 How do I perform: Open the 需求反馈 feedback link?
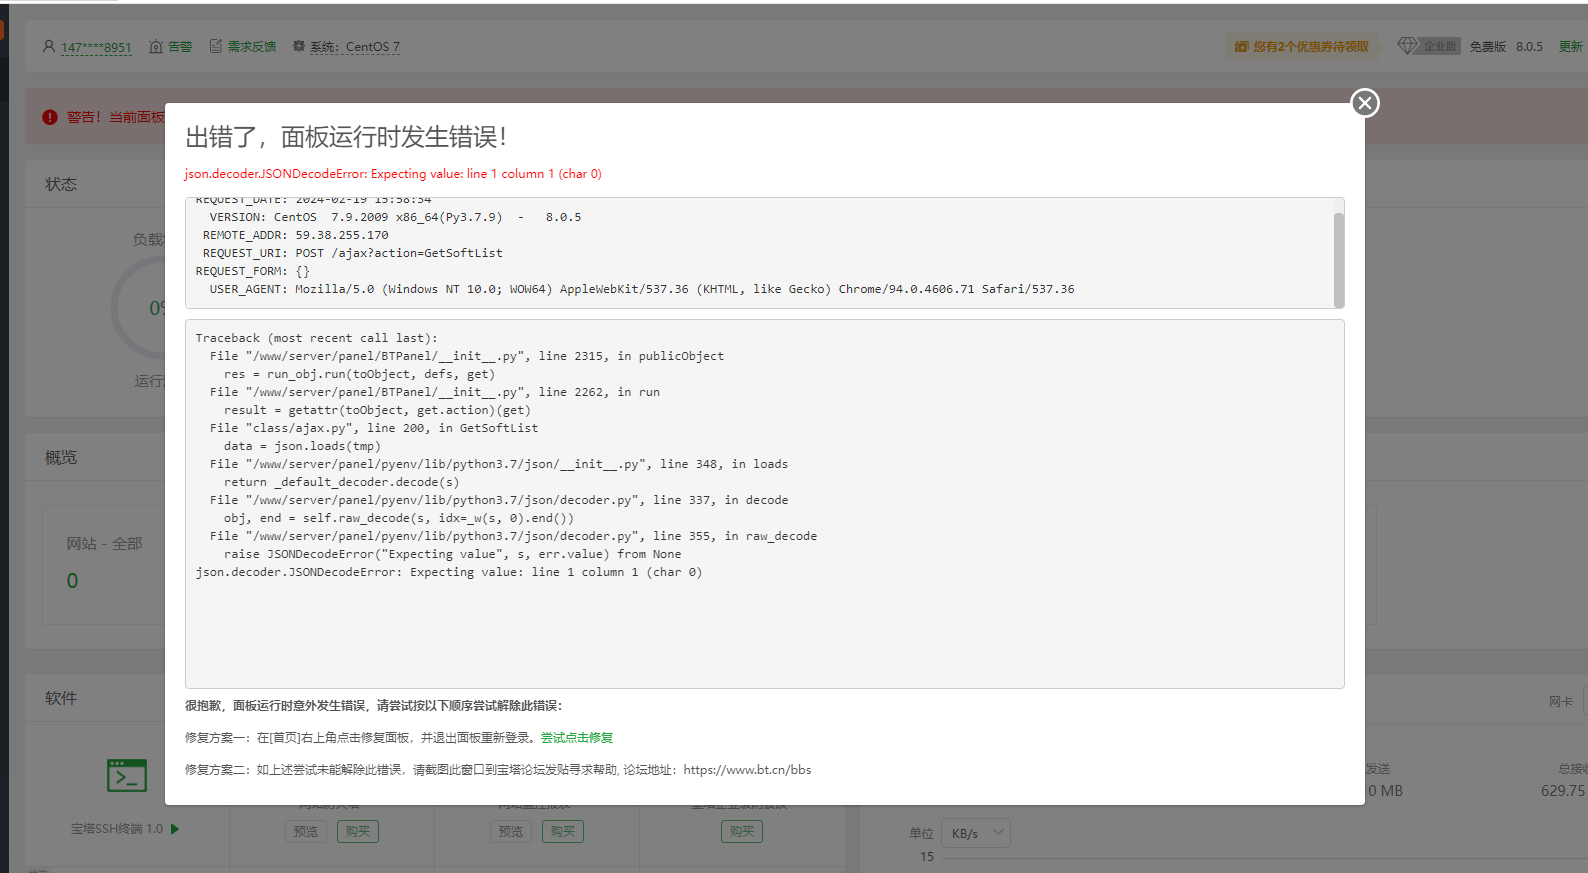pos(252,46)
